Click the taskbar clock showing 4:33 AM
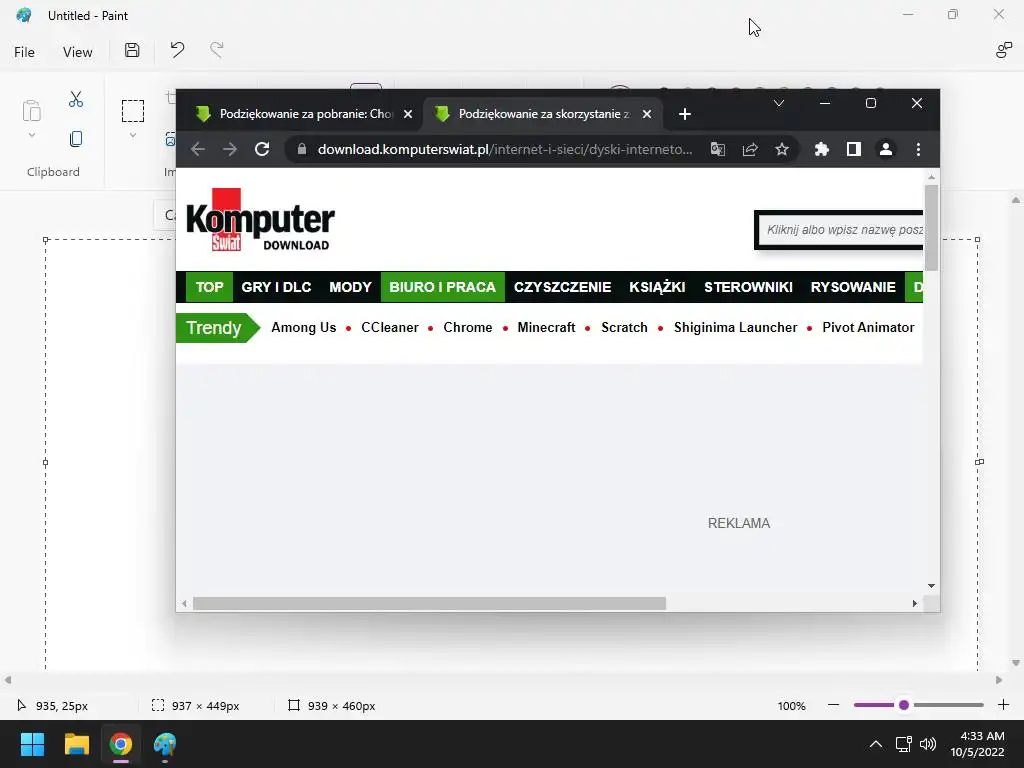1024x768 pixels. pos(977,744)
